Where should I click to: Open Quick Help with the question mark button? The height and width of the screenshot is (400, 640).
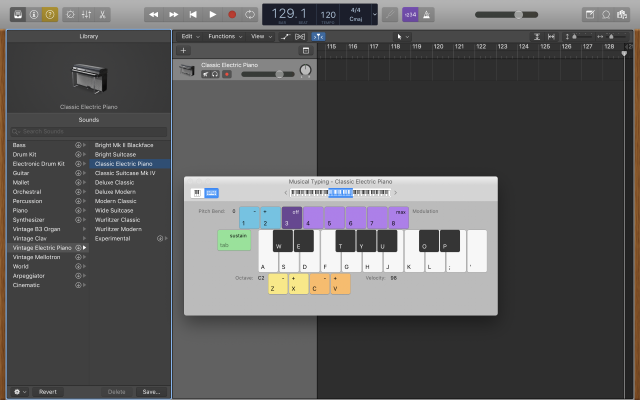[x=50, y=15]
